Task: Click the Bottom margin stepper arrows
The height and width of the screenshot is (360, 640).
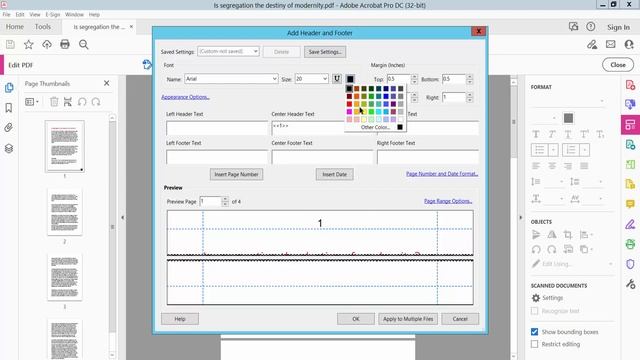Action: pos(469,79)
